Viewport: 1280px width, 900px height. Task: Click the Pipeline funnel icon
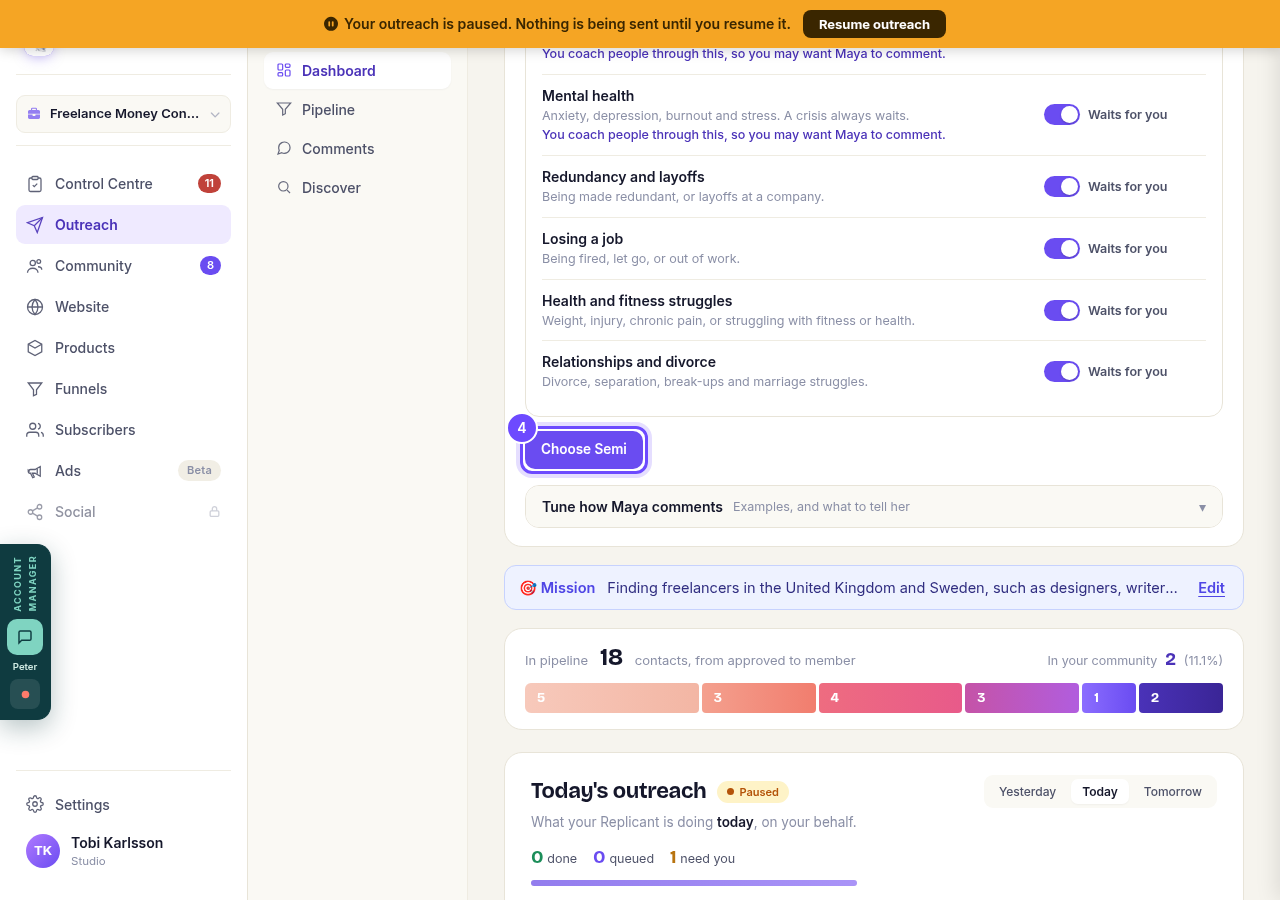click(284, 110)
